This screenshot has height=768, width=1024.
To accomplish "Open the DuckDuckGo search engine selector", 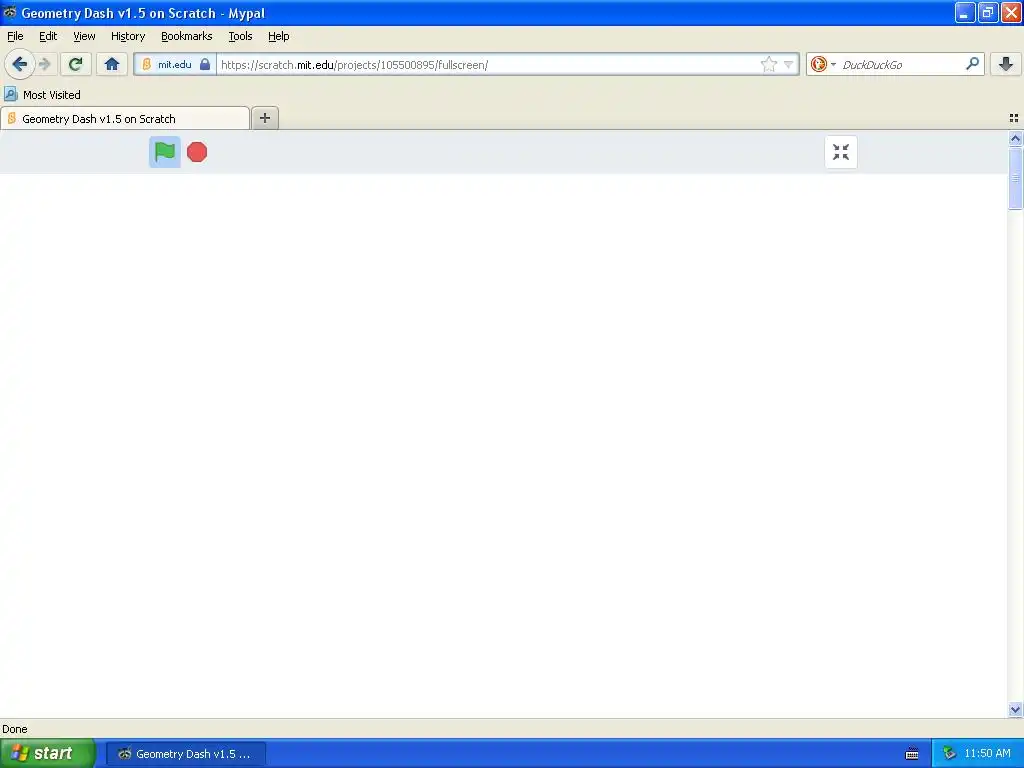I will 823,64.
